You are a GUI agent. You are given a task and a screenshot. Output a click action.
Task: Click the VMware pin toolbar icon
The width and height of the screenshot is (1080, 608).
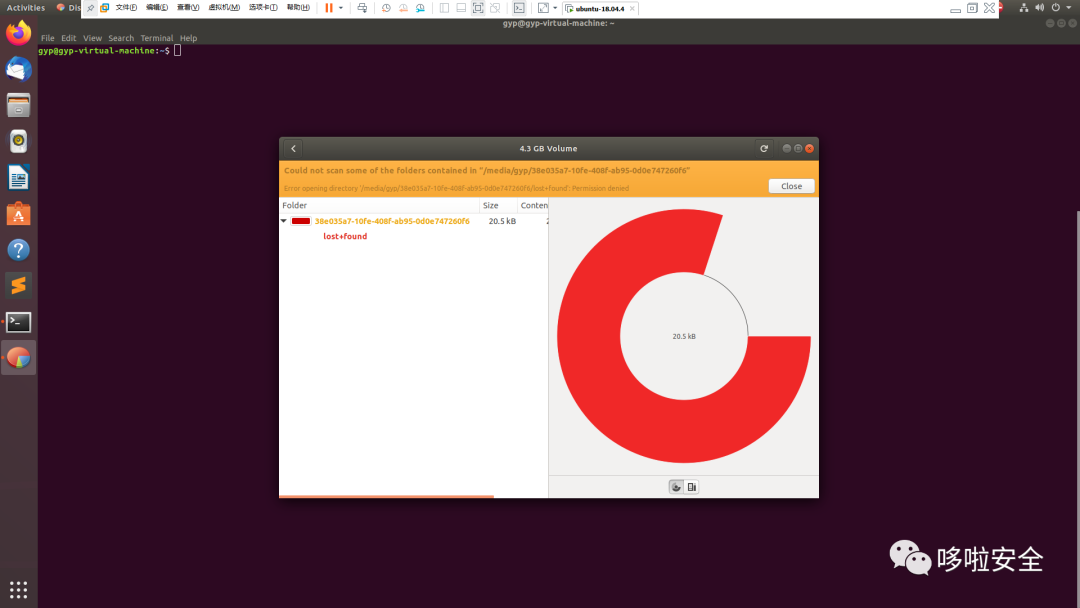90,8
